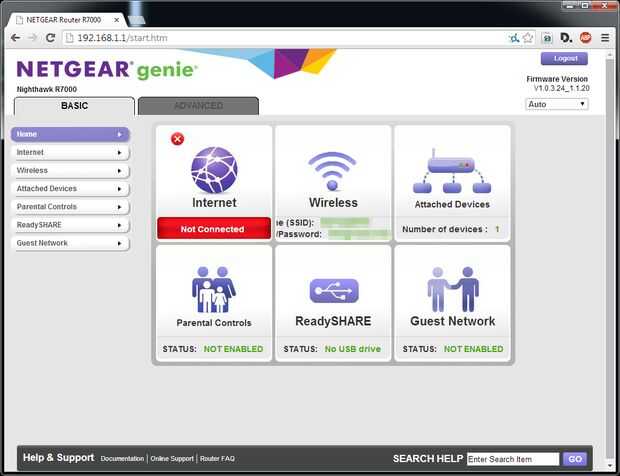Select ReadySHARE in the sidebar menu
This screenshot has width=620, height=476.
pyautogui.click(x=70, y=225)
